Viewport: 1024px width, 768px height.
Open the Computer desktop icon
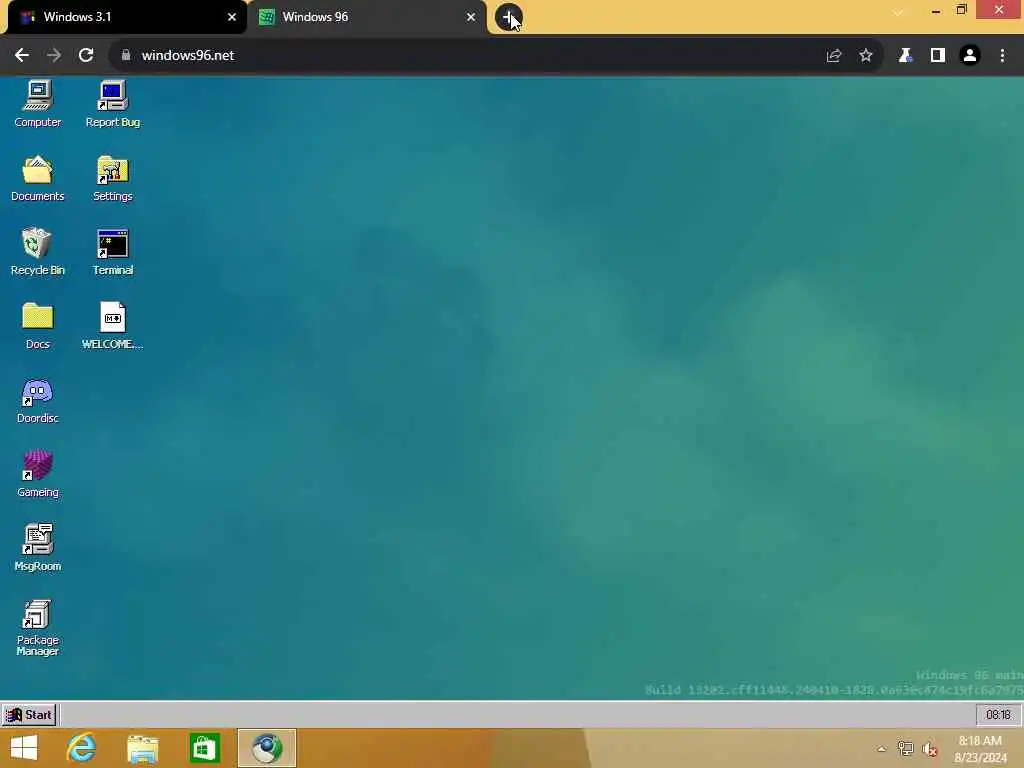point(37,104)
